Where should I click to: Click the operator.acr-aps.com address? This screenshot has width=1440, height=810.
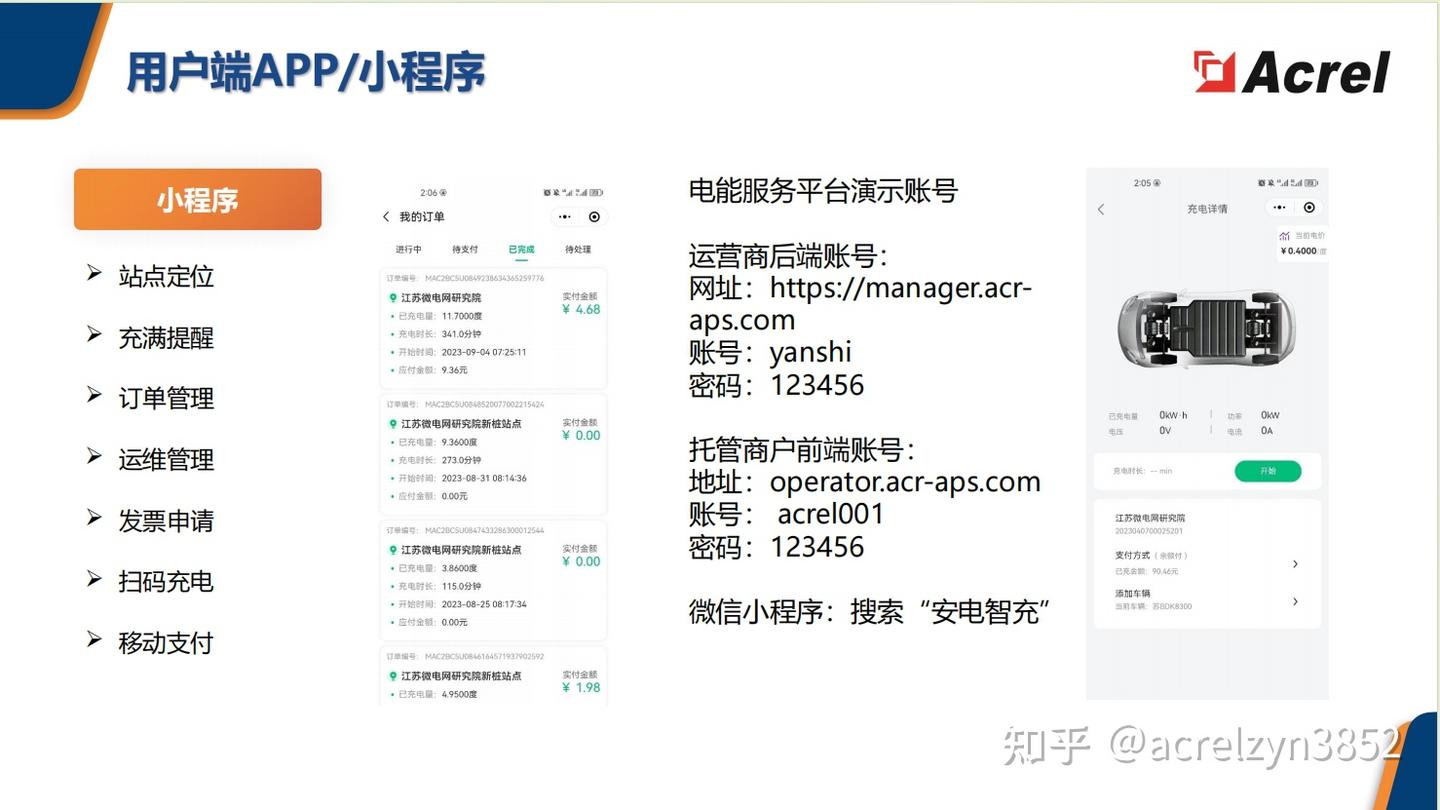[x=905, y=481]
